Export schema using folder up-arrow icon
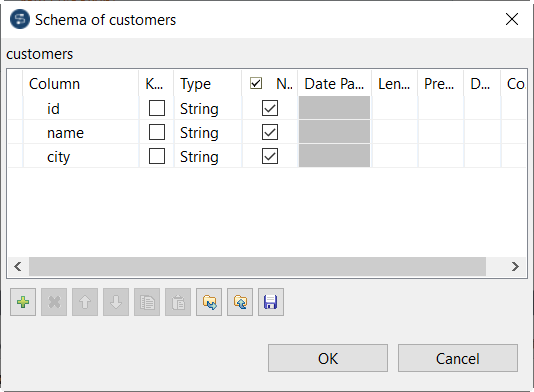534x392 pixels. pyautogui.click(x=240, y=302)
